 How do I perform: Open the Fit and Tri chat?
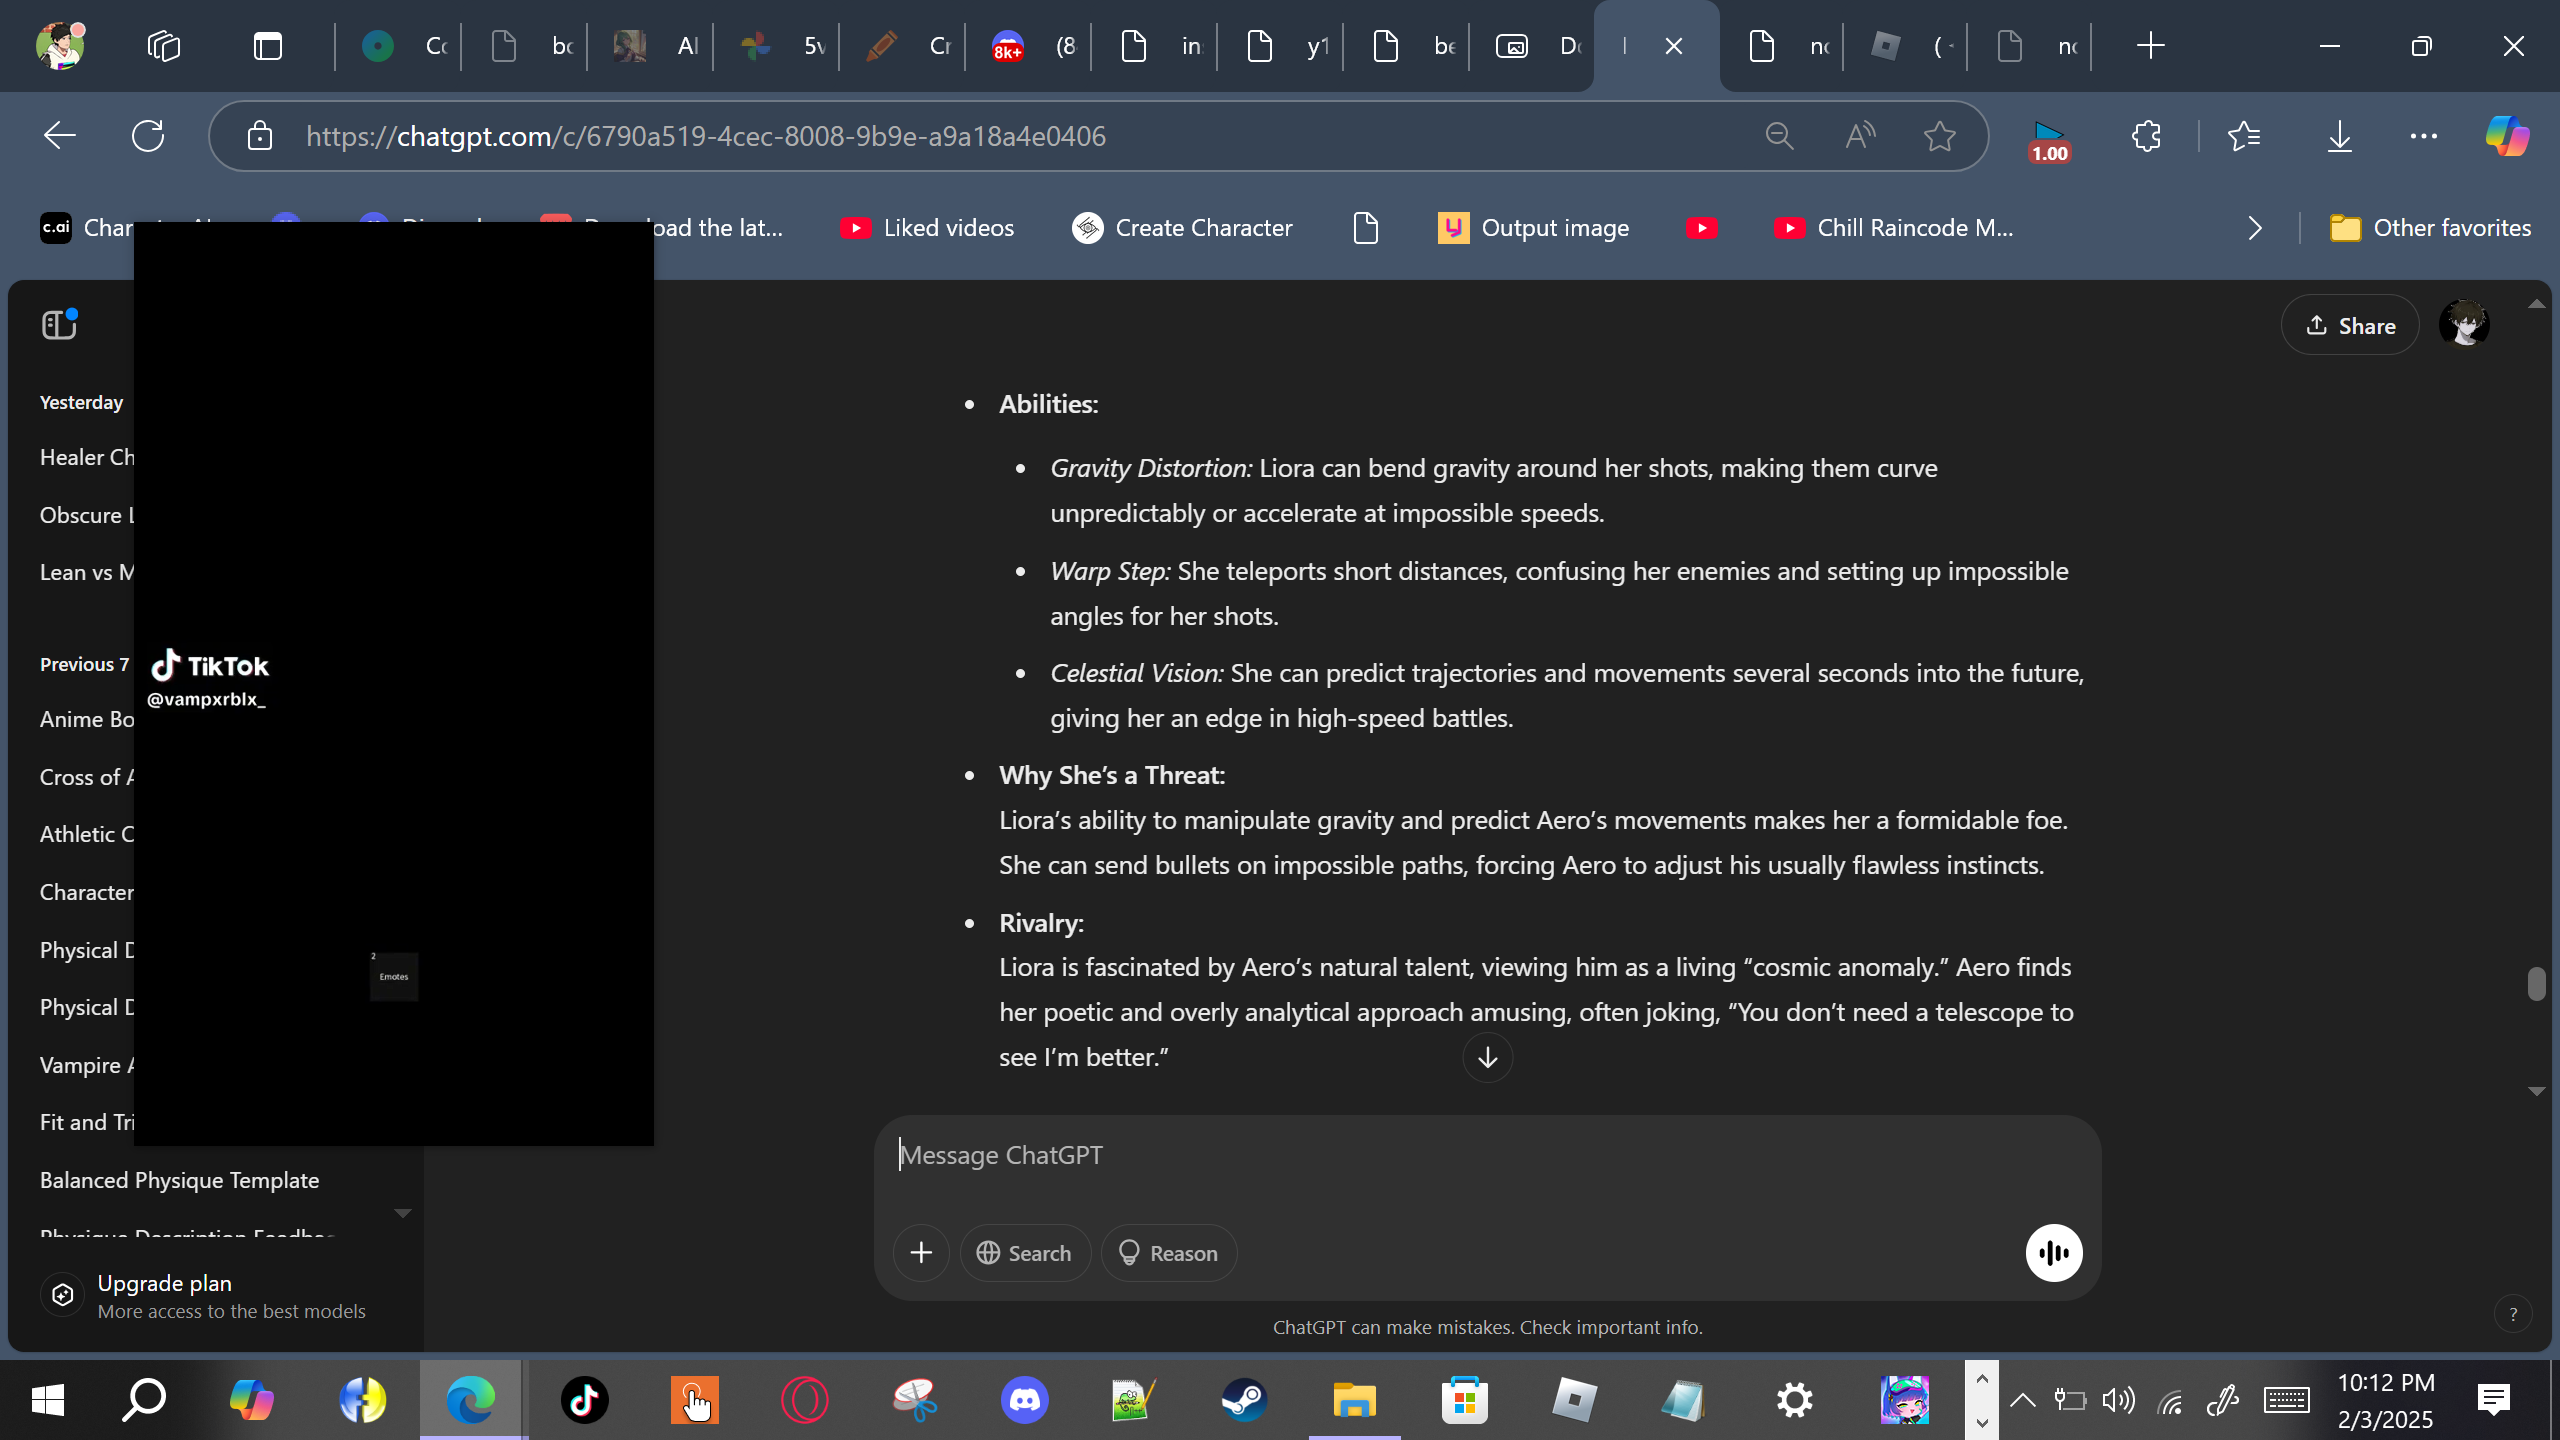[86, 1122]
